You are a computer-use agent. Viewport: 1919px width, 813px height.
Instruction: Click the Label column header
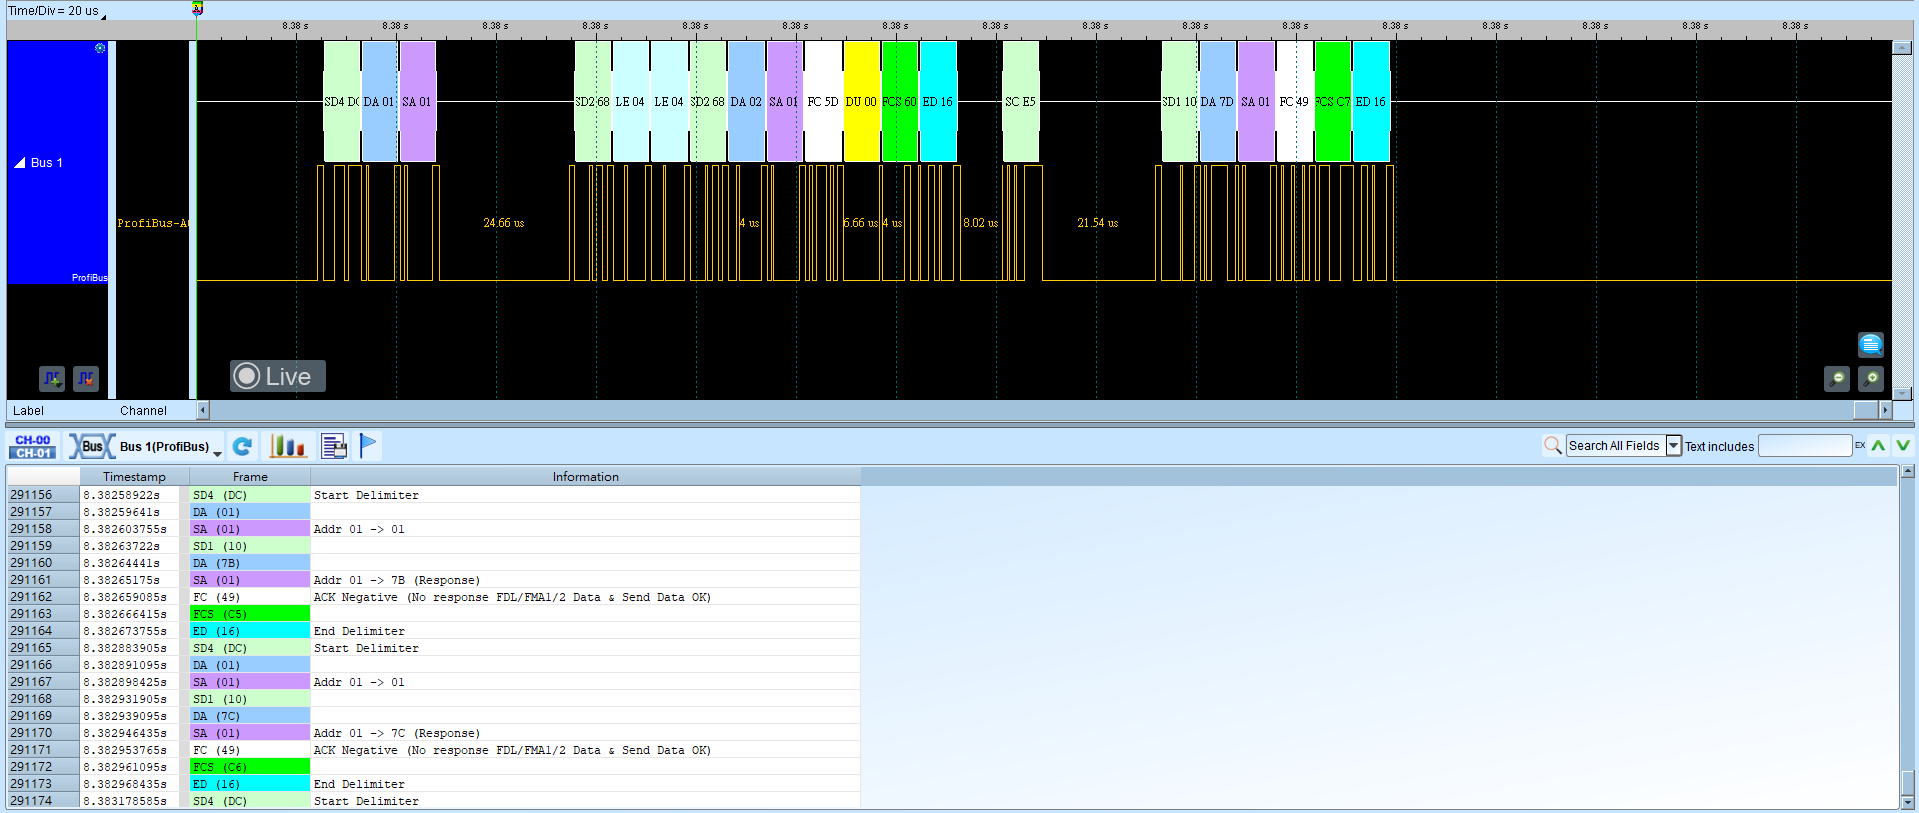coord(28,411)
